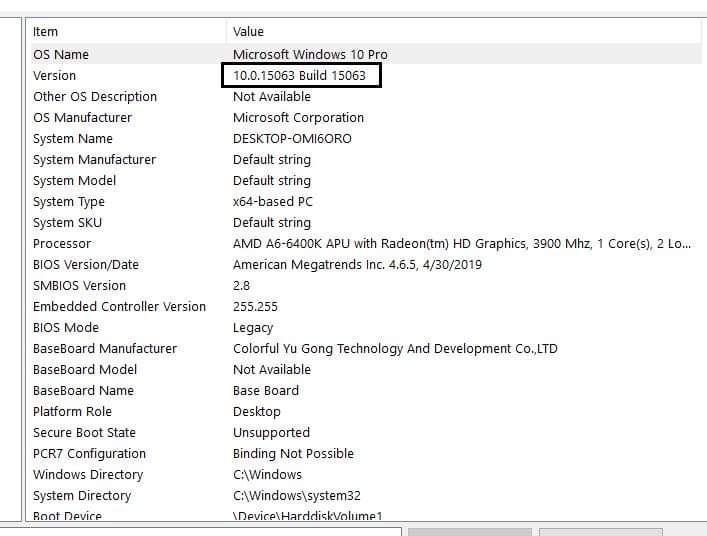Select the Version row label
Screen dimensions: 707x536
pos(54,75)
